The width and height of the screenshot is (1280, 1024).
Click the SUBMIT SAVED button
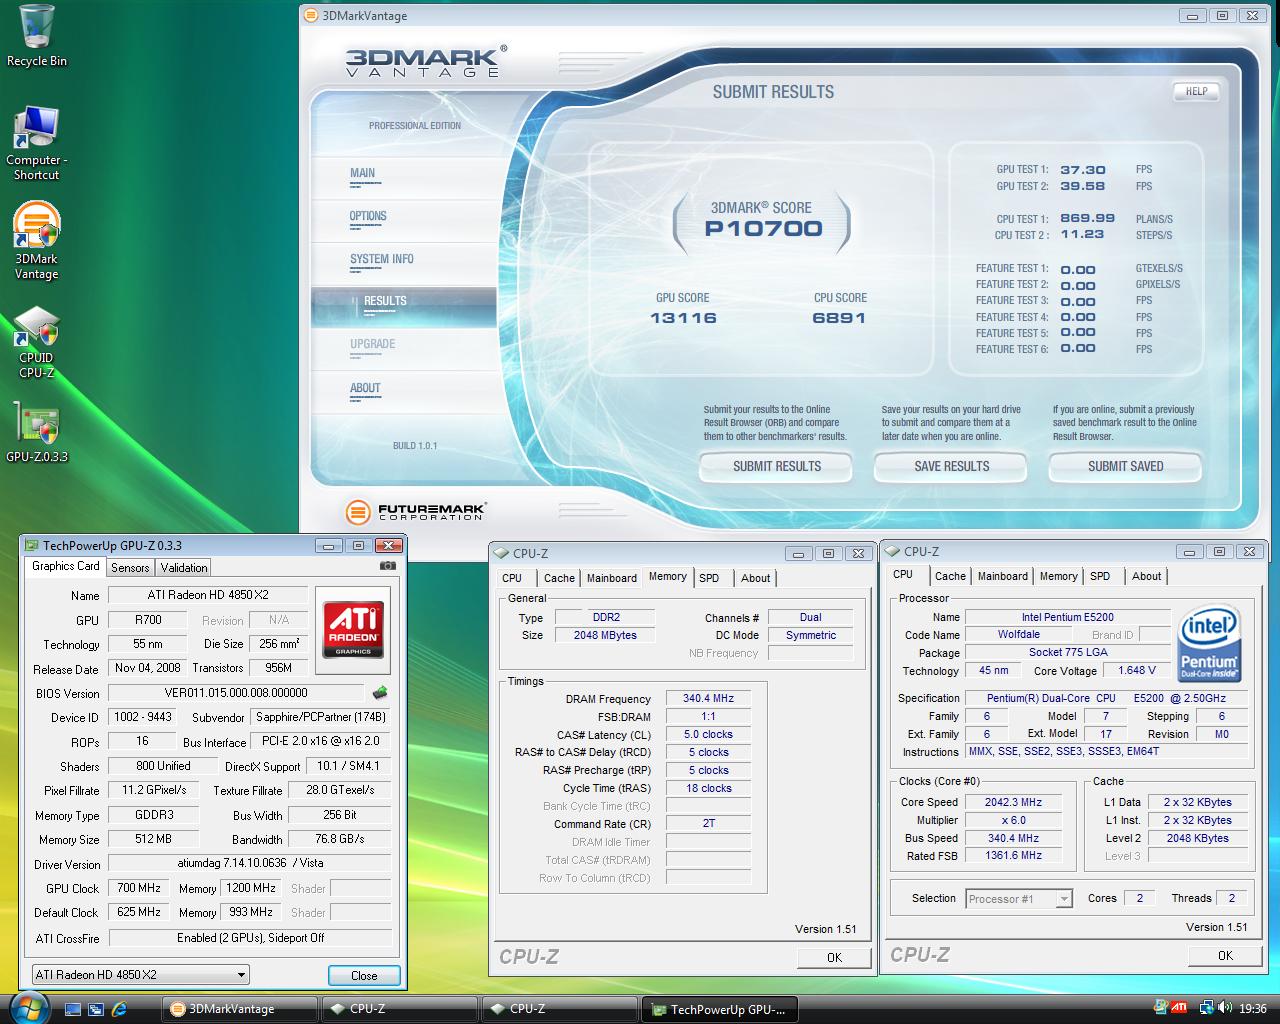tap(1125, 466)
